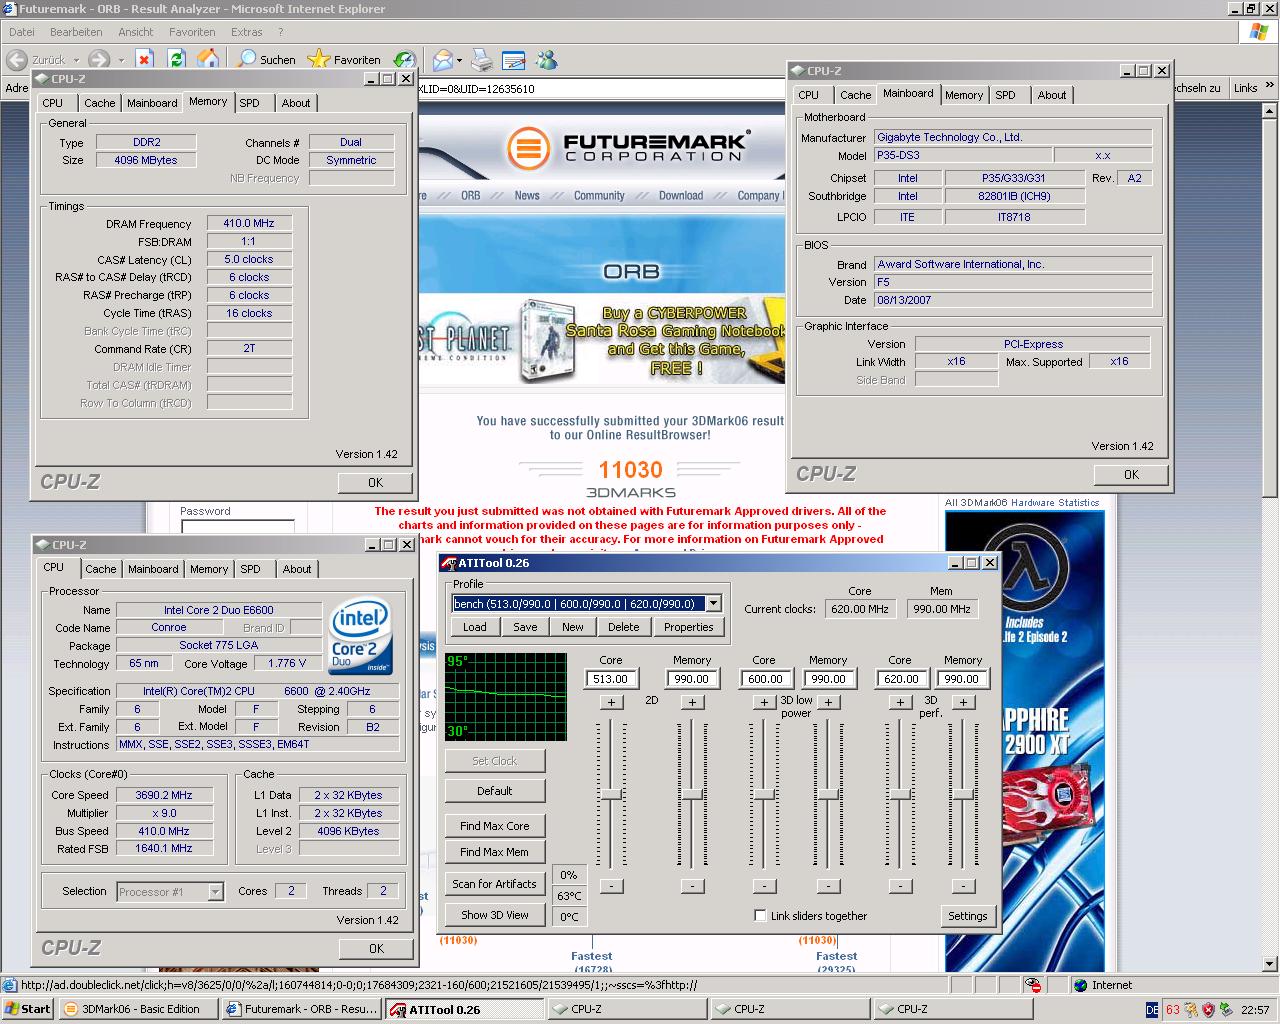Click the Default button in ATITool
Viewport: 1280px width, 1024px height.
pyautogui.click(x=495, y=791)
